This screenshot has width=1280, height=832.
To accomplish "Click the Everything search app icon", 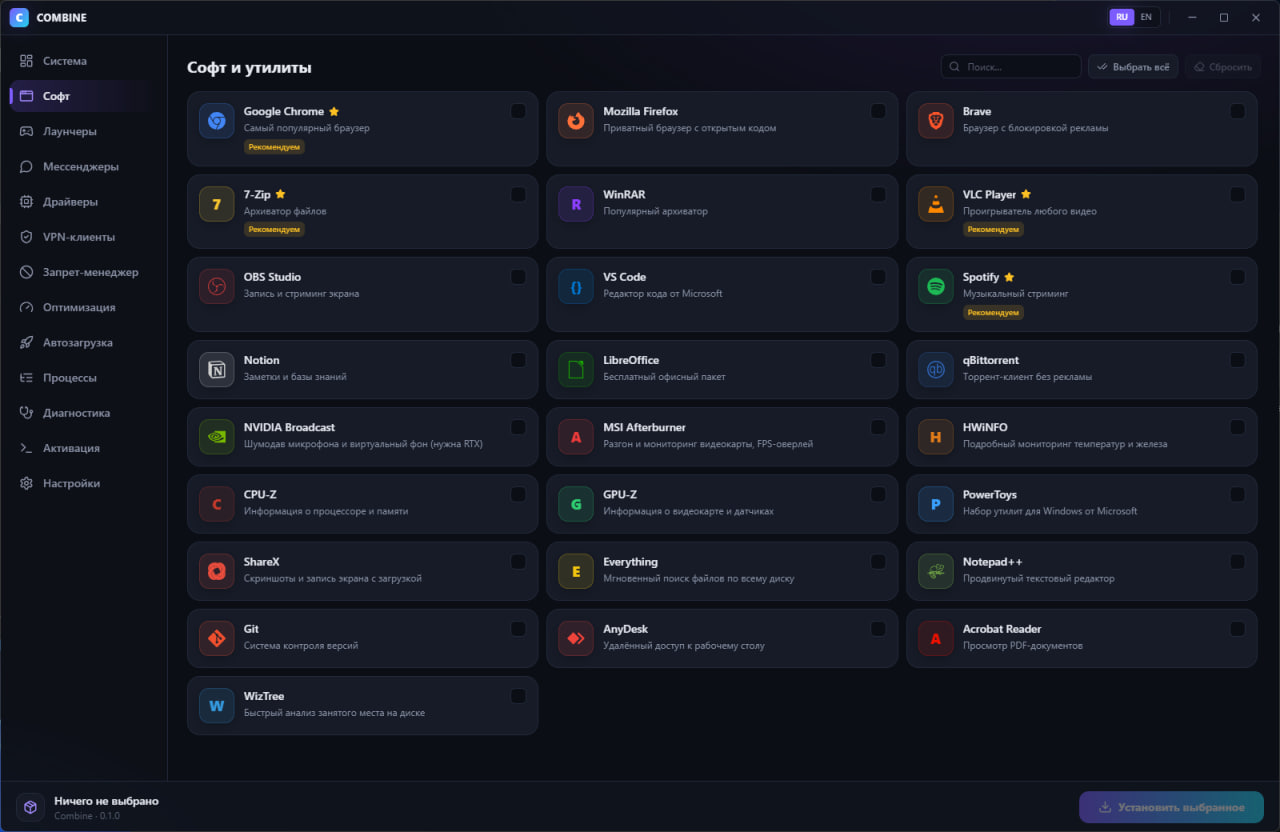I will pos(576,571).
